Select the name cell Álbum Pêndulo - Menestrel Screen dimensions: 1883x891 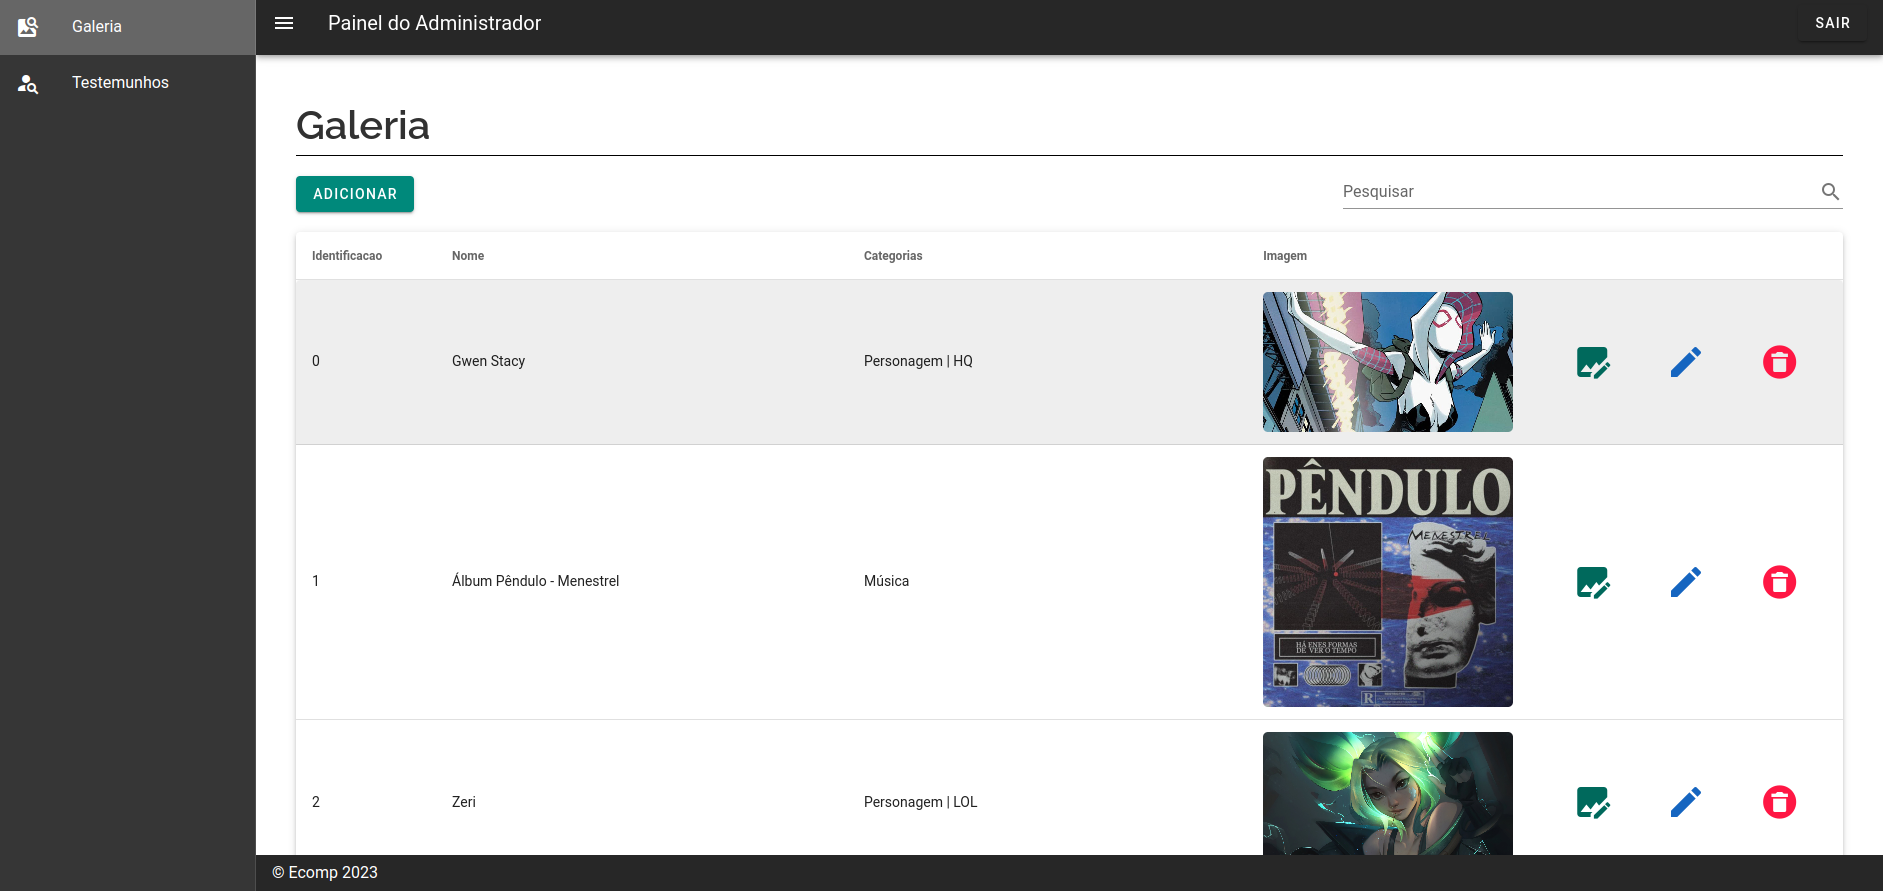click(535, 581)
